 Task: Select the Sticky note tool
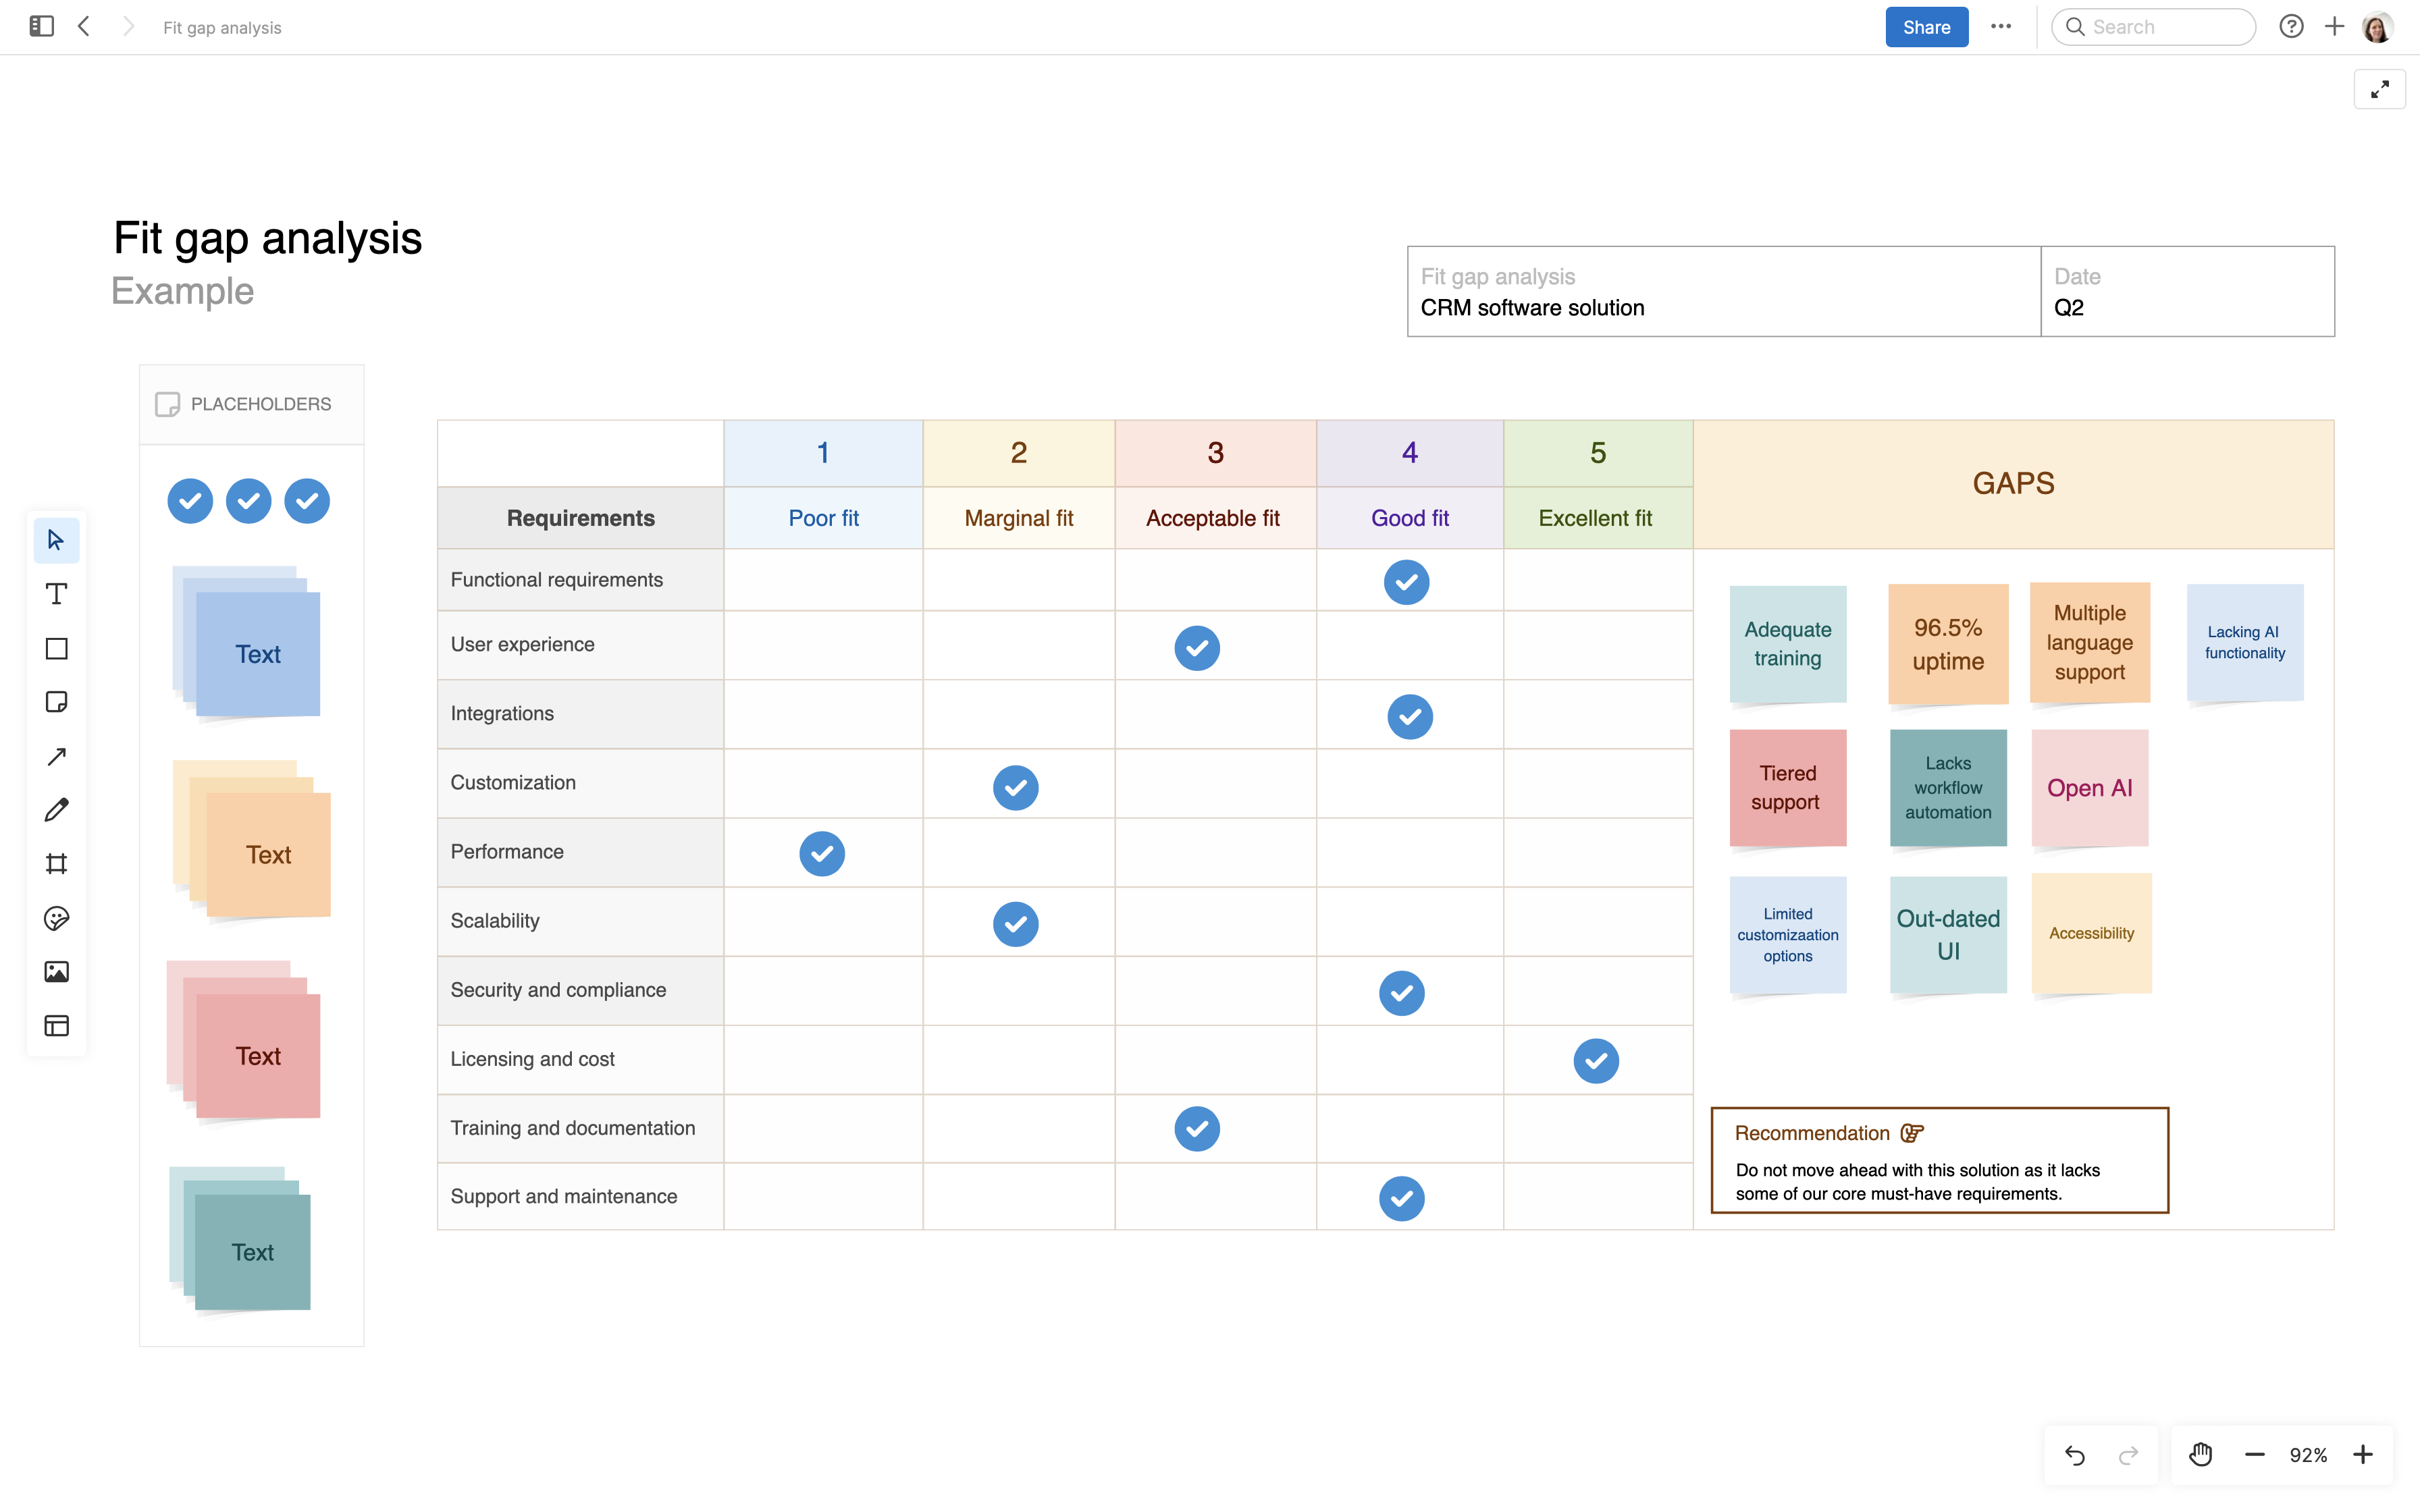pos(56,702)
